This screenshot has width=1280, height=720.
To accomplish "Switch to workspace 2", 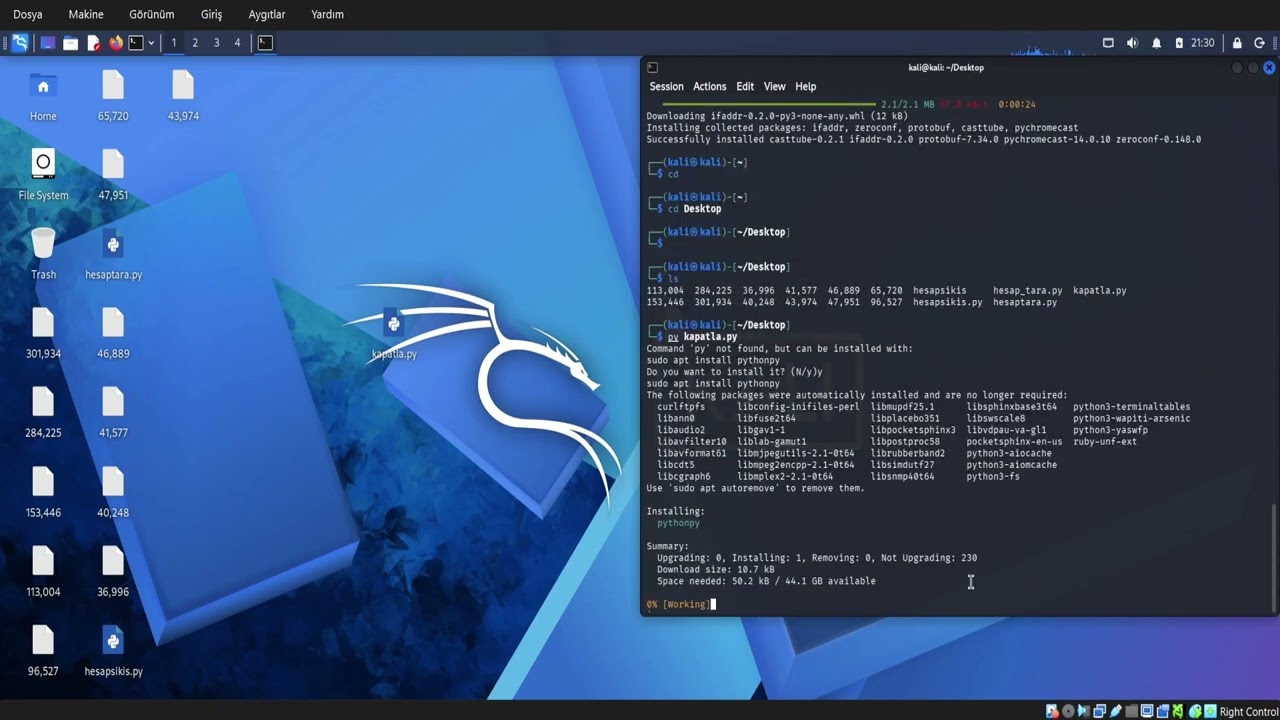I will click(195, 43).
